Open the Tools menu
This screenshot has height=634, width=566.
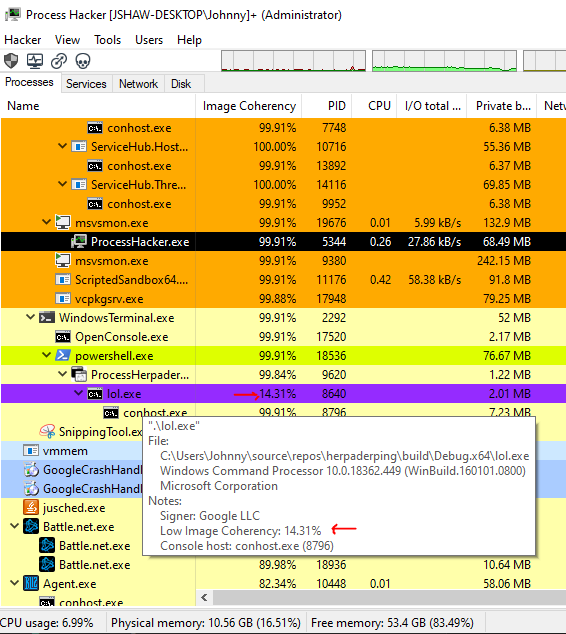(x=108, y=40)
